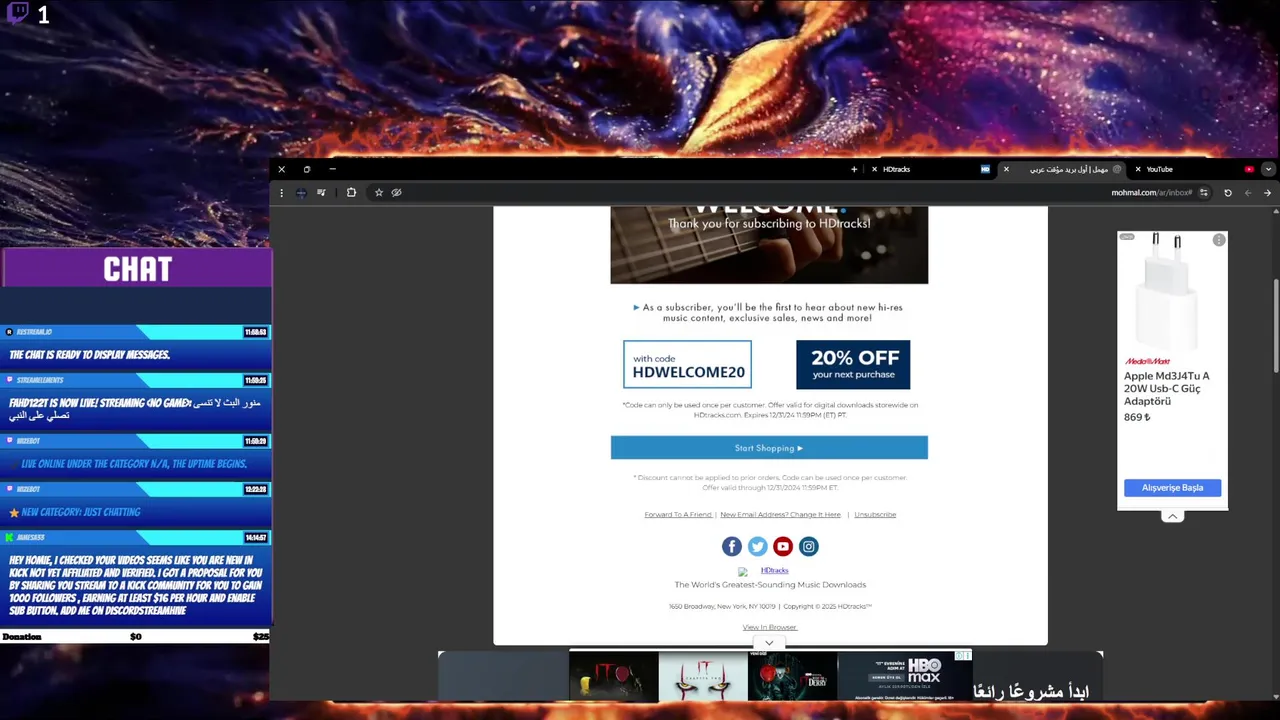Open the HDtracks Facebook icon
The height and width of the screenshot is (720, 1280).
[732, 546]
